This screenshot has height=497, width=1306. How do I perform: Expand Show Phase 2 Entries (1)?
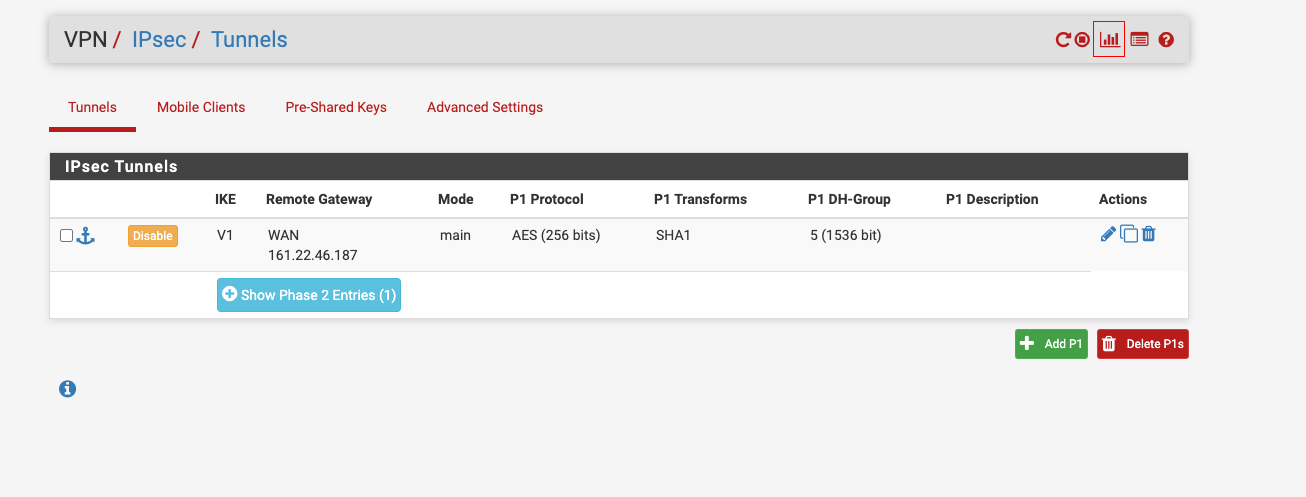309,295
